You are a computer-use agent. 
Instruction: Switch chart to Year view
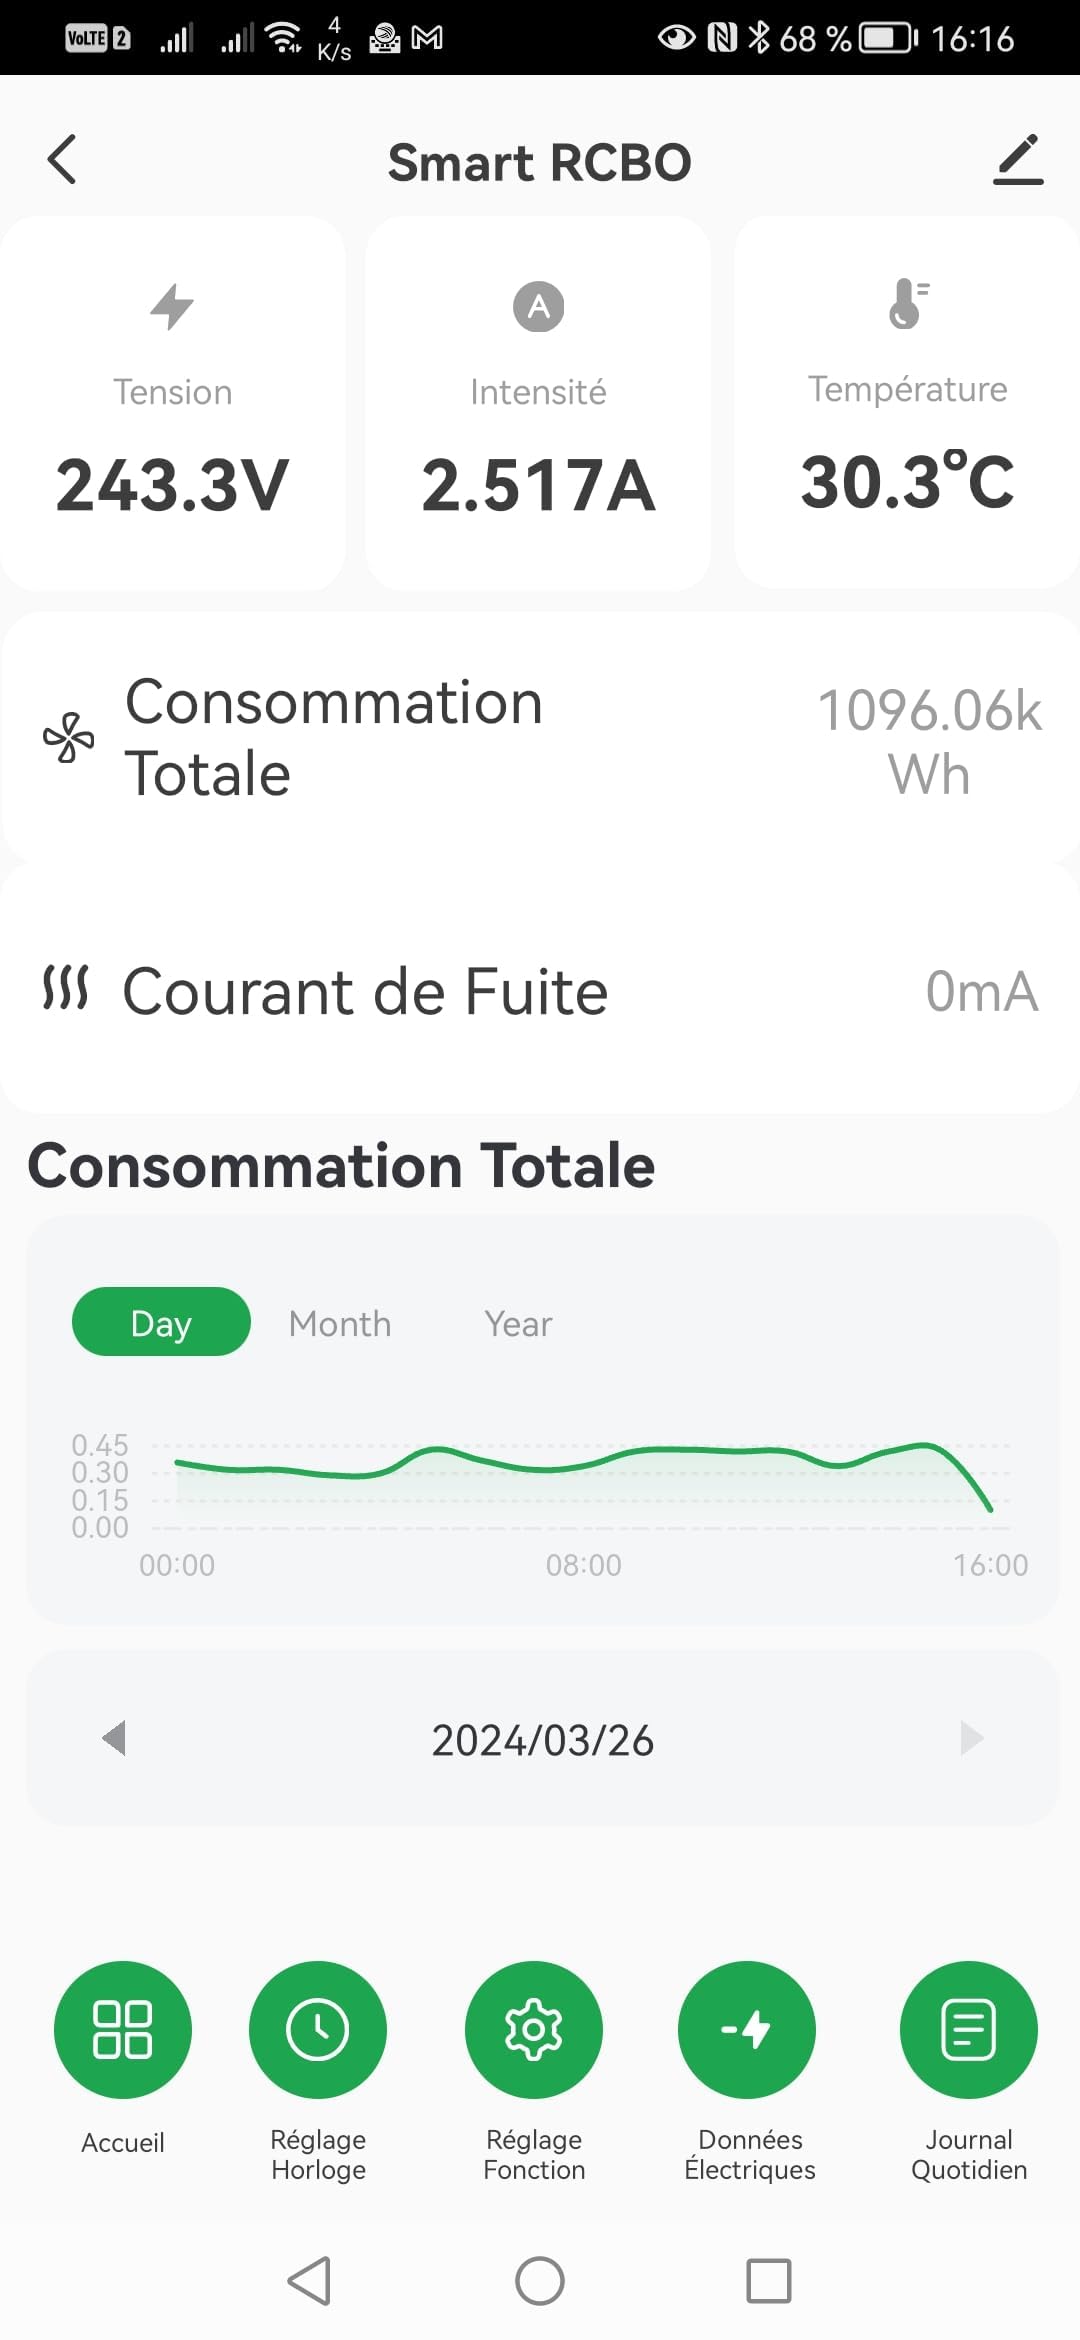pyautogui.click(x=518, y=1323)
